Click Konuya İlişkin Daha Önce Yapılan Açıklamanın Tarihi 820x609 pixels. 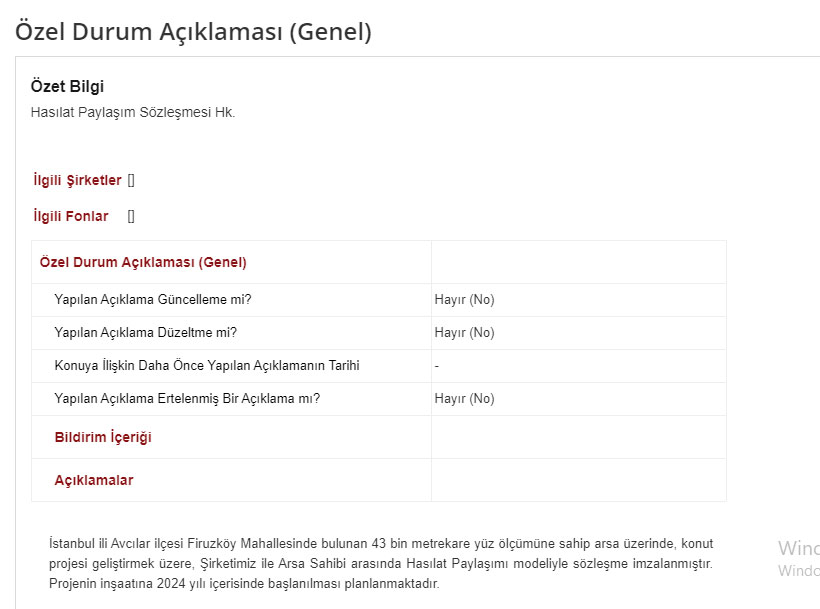207,365
